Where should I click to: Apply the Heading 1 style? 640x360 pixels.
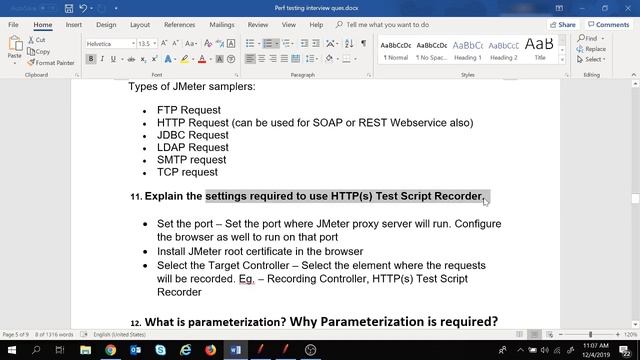[x=468, y=50]
